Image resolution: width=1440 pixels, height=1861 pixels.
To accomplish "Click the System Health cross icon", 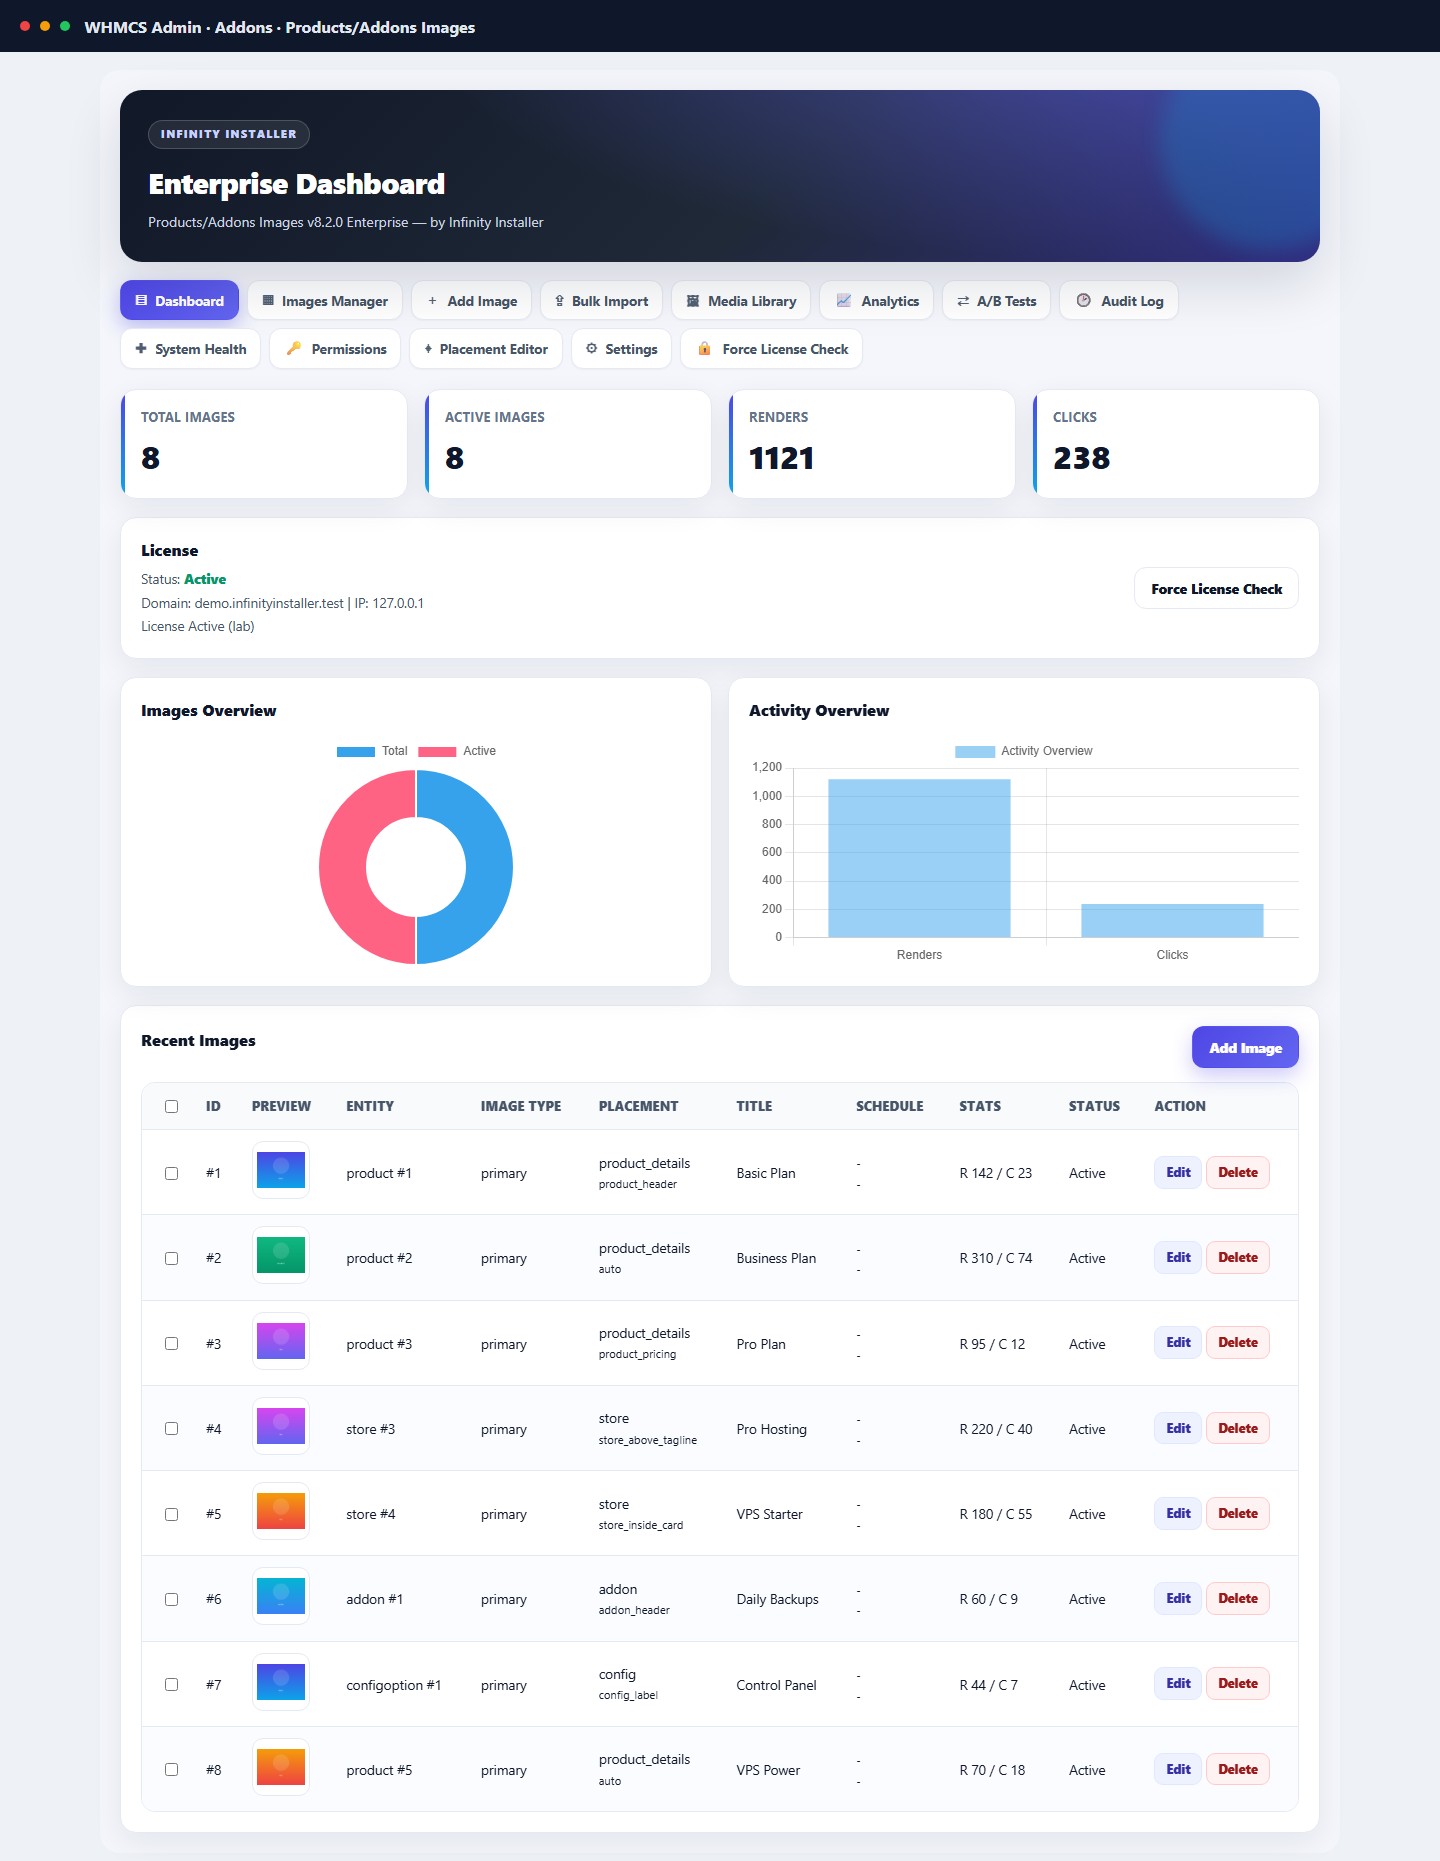I will pos(141,348).
